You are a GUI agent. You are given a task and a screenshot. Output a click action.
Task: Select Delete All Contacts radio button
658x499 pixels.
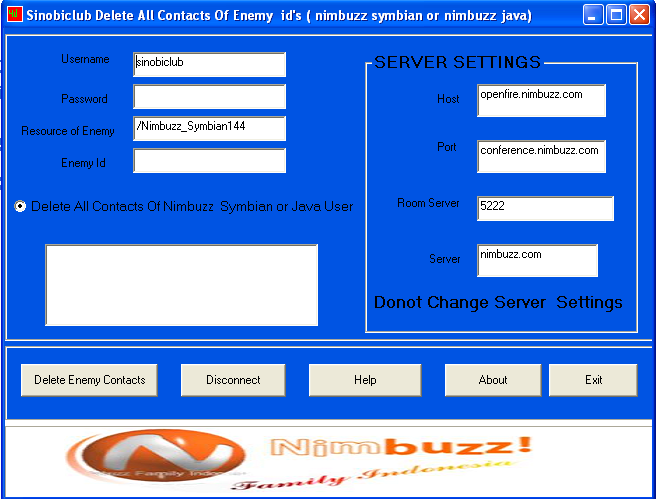(20, 206)
